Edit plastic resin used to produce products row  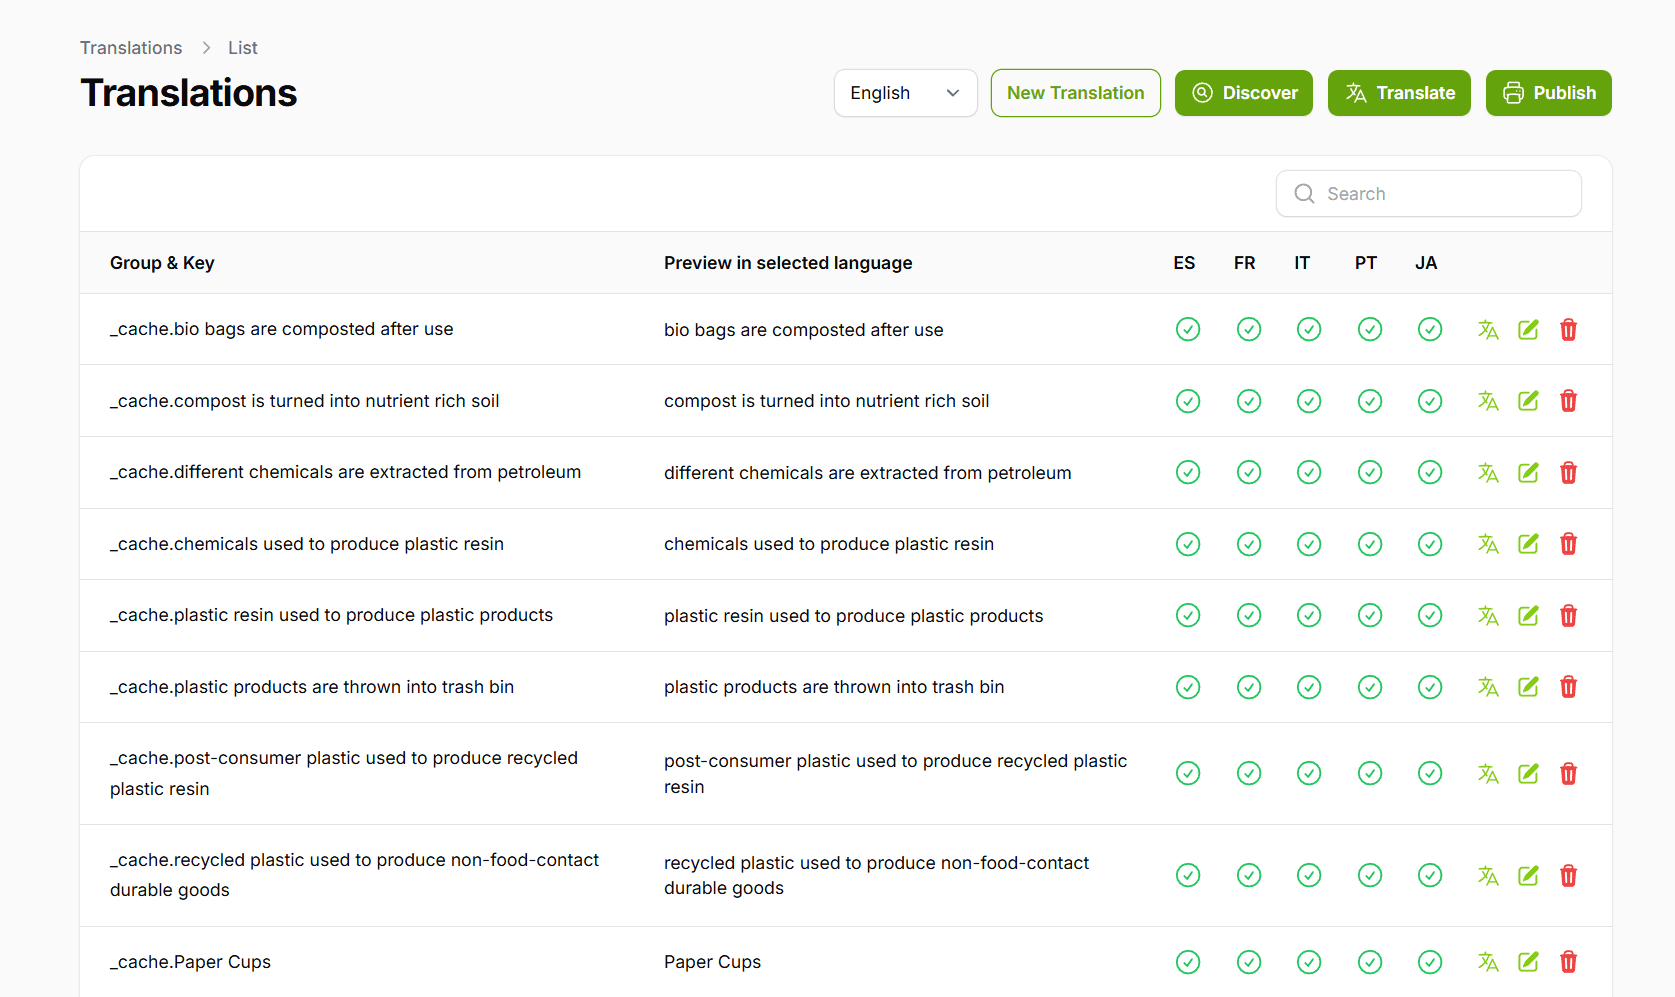1528,615
